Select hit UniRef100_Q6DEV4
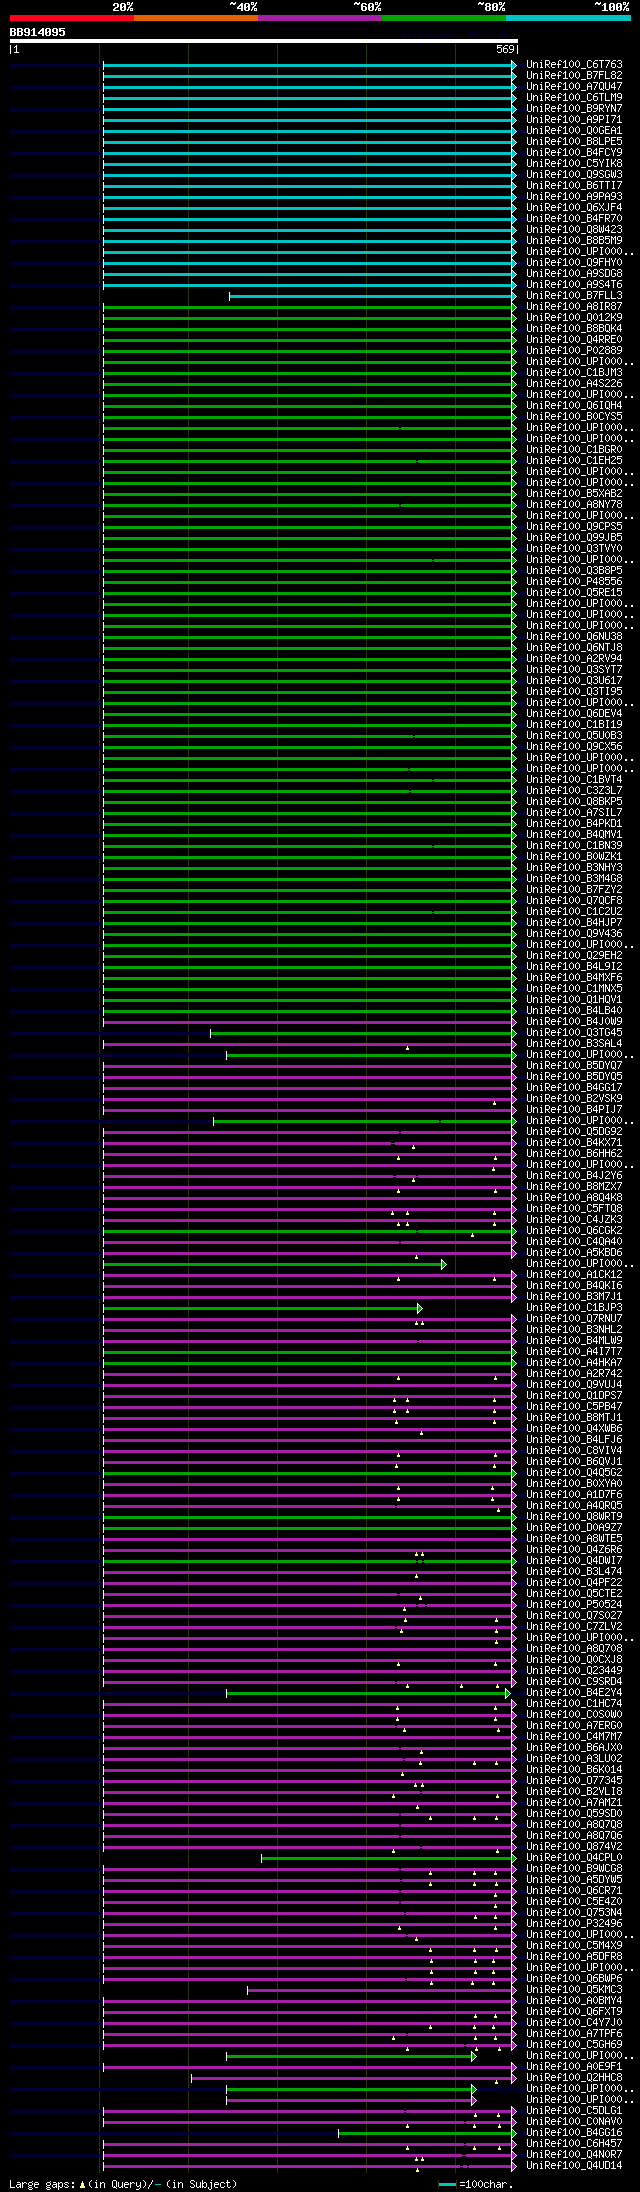 tap(574, 714)
